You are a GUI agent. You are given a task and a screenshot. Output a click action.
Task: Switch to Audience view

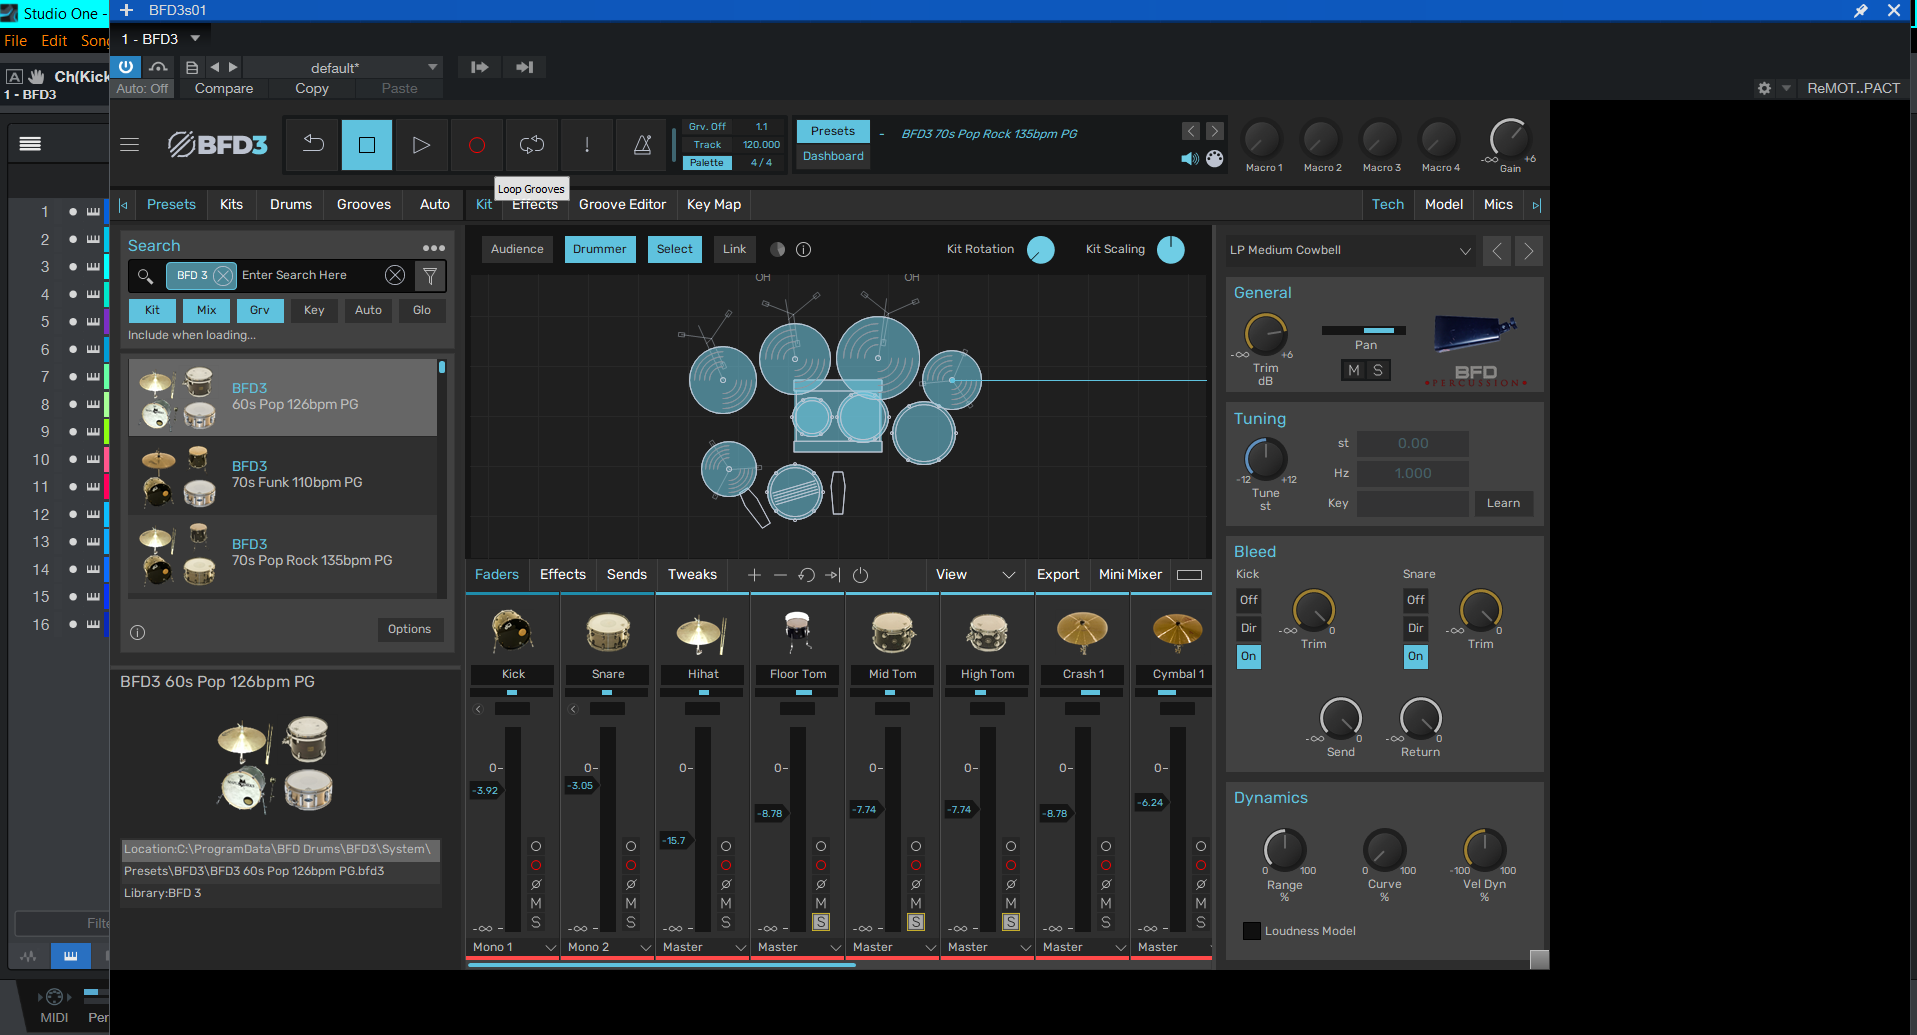click(x=517, y=250)
